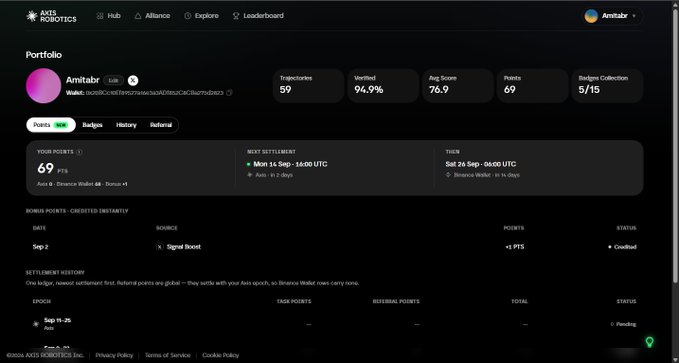Image resolution: width=679 pixels, height=363 pixels.
Task: Click the Your Points info icon
Action: [79, 152]
